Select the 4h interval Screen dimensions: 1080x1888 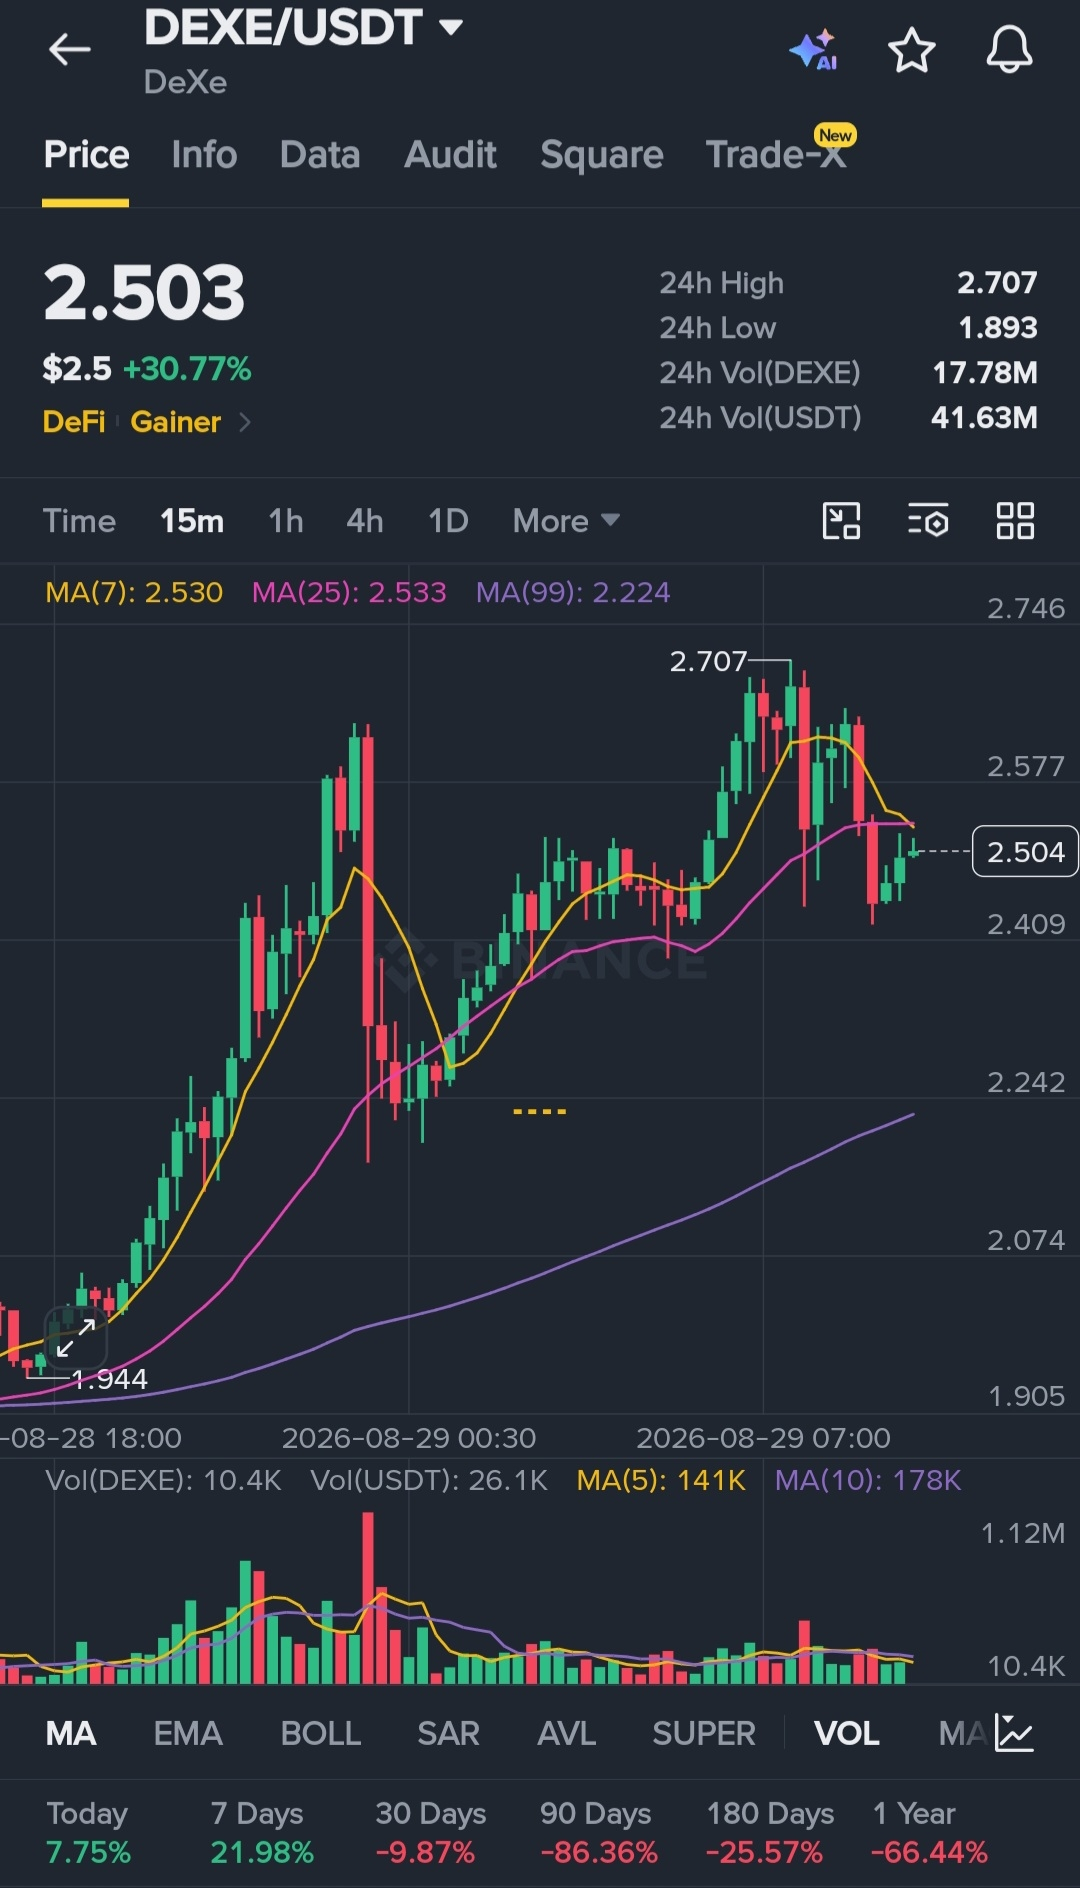click(365, 521)
